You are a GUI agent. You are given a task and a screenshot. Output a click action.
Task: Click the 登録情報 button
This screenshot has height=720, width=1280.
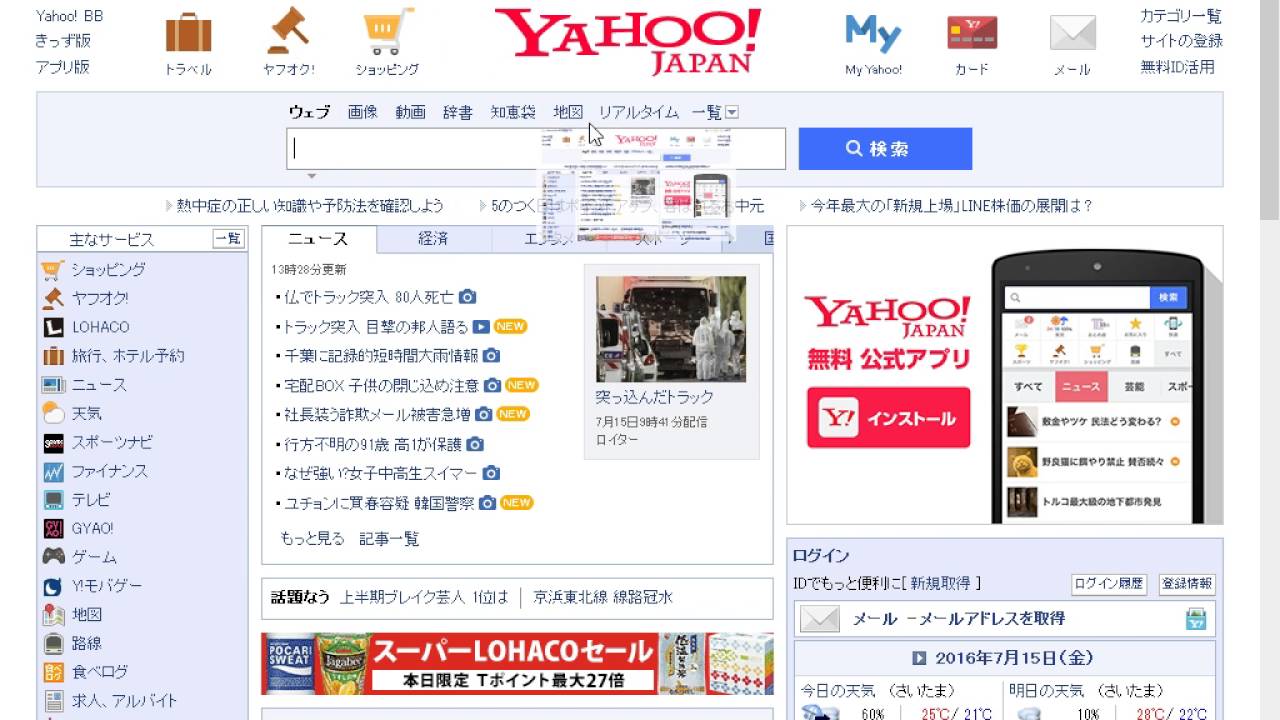(1187, 584)
